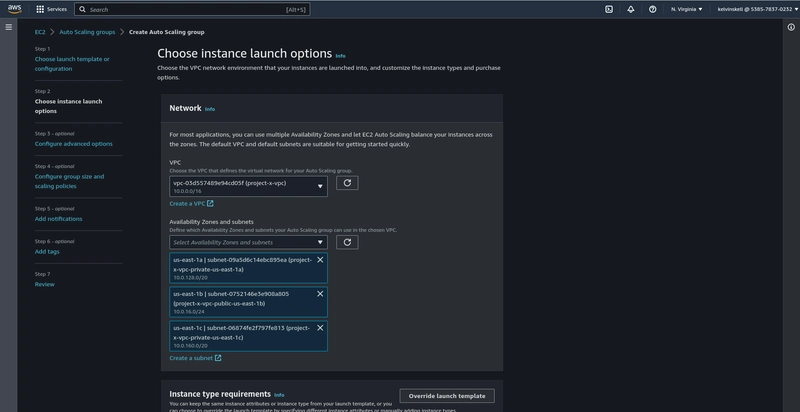This screenshot has width=800, height=412.
Task: Open Step 6 Add tags
Action: tap(47, 251)
